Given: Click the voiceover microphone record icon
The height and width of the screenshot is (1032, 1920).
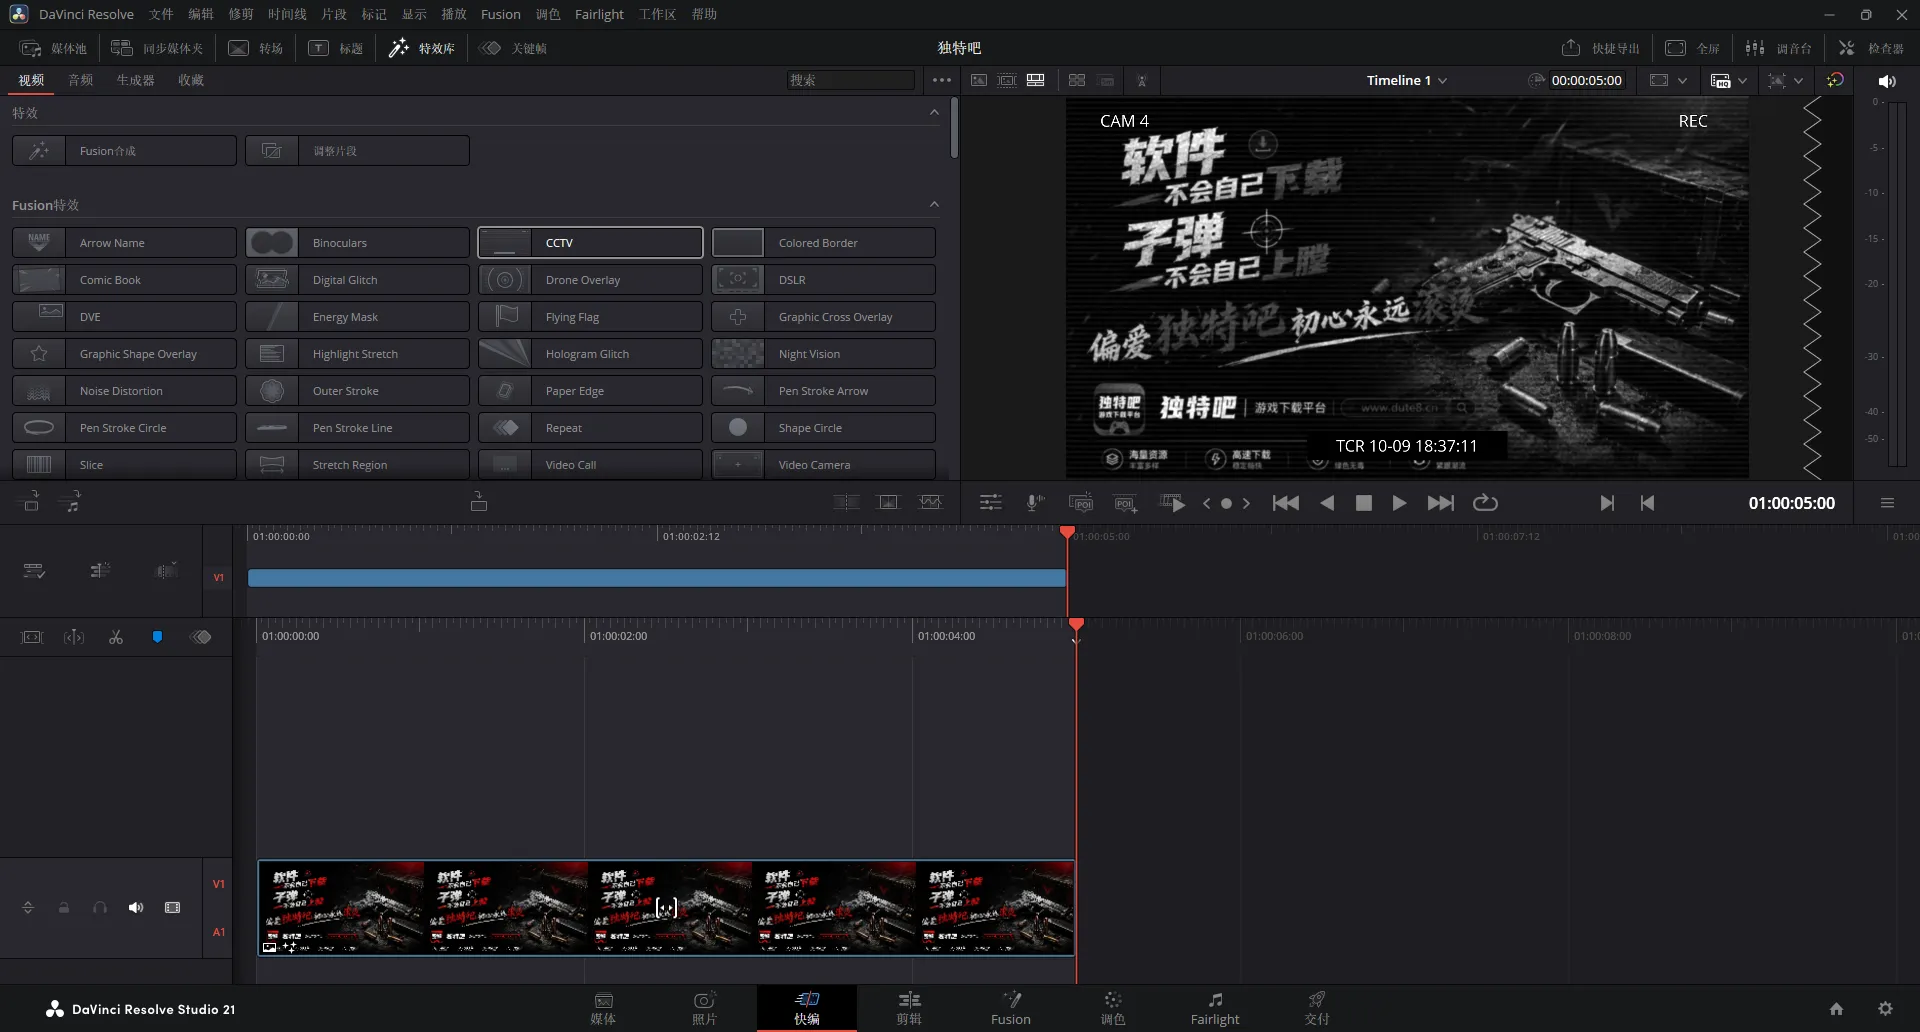Looking at the screenshot, I should pyautogui.click(x=1035, y=503).
